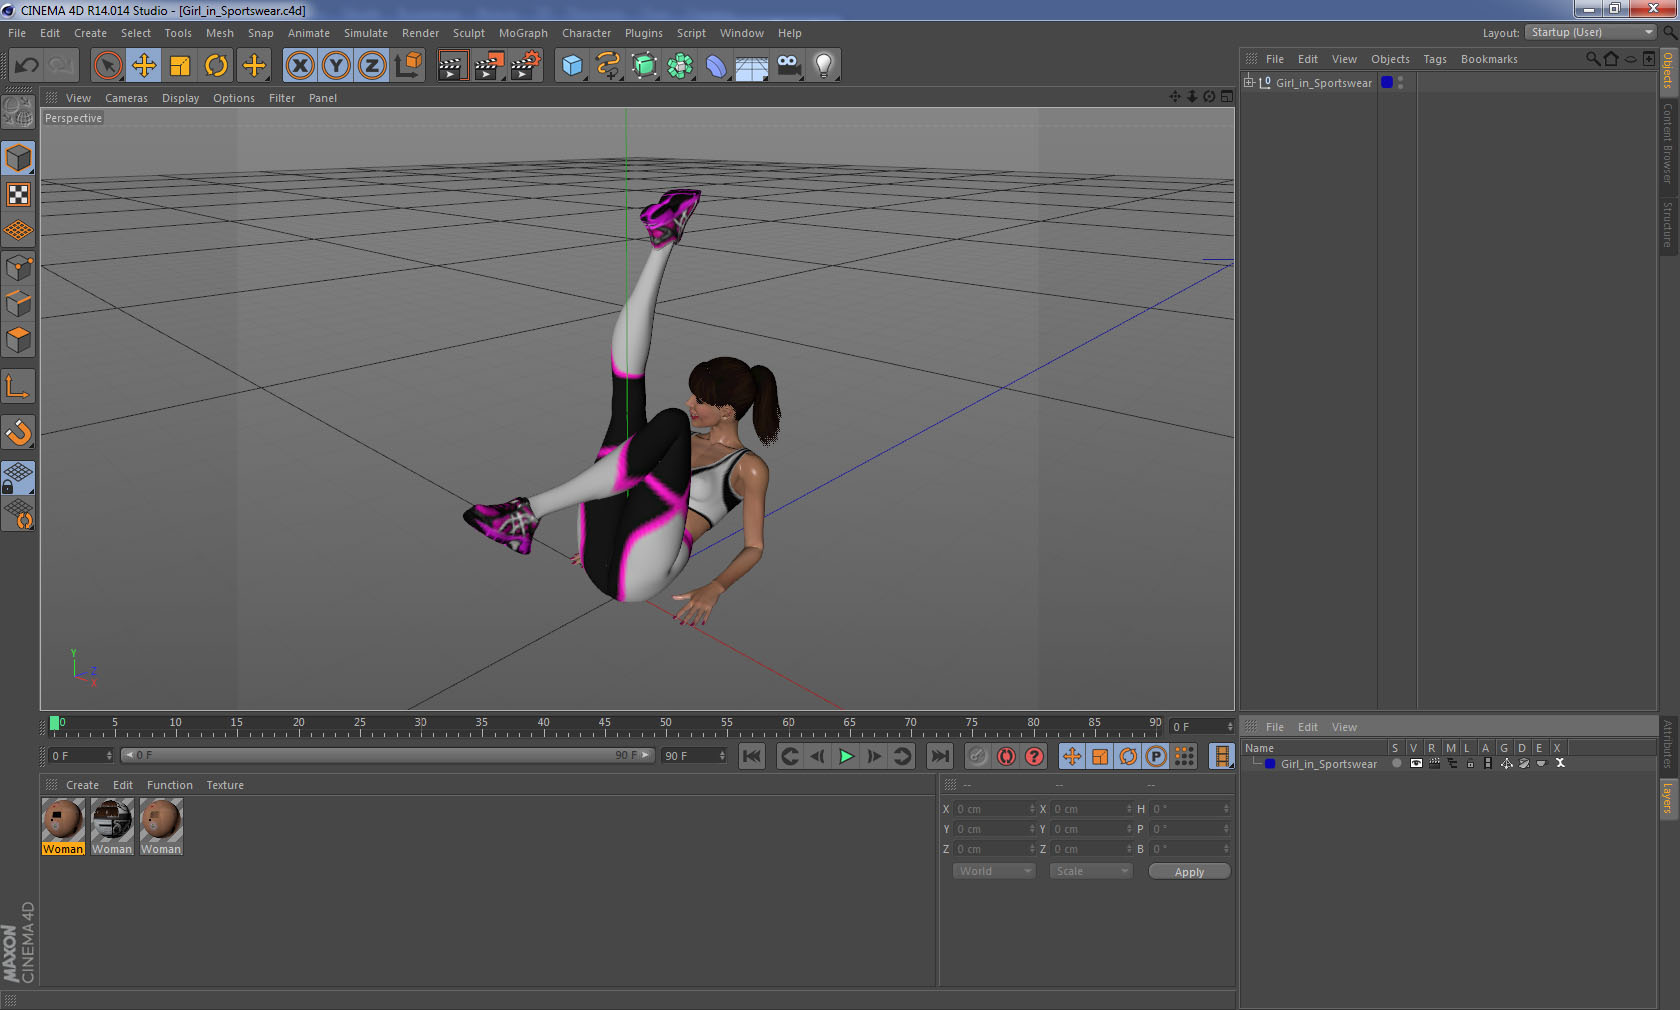Screen dimensions: 1680x1010
Task: Click the blue layer color swatch in Layers
Action: [1270, 764]
